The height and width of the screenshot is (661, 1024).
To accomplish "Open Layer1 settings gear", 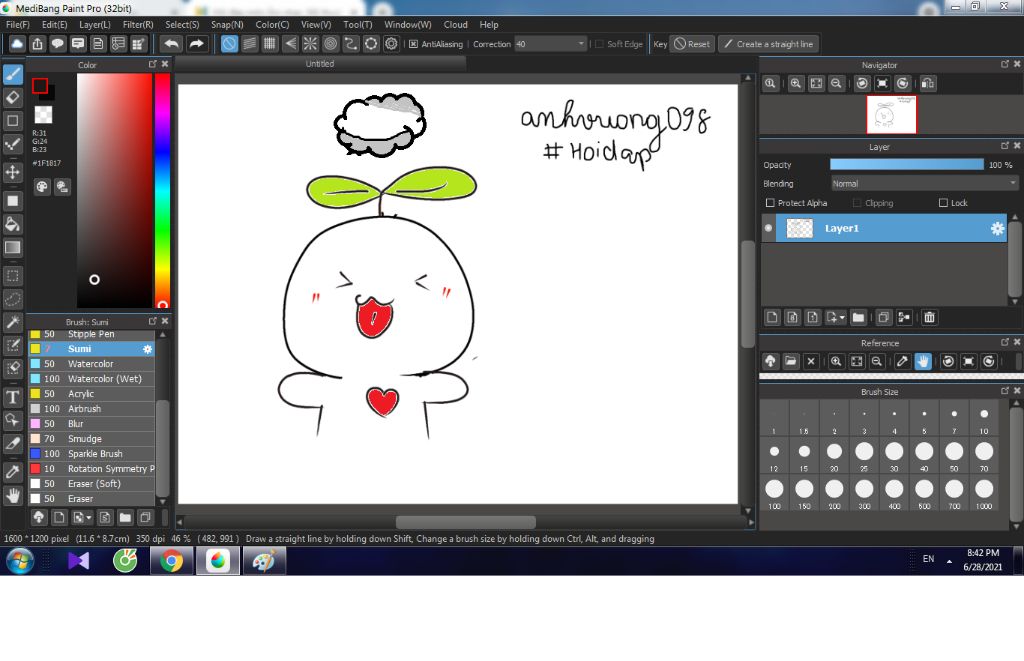I will point(997,229).
